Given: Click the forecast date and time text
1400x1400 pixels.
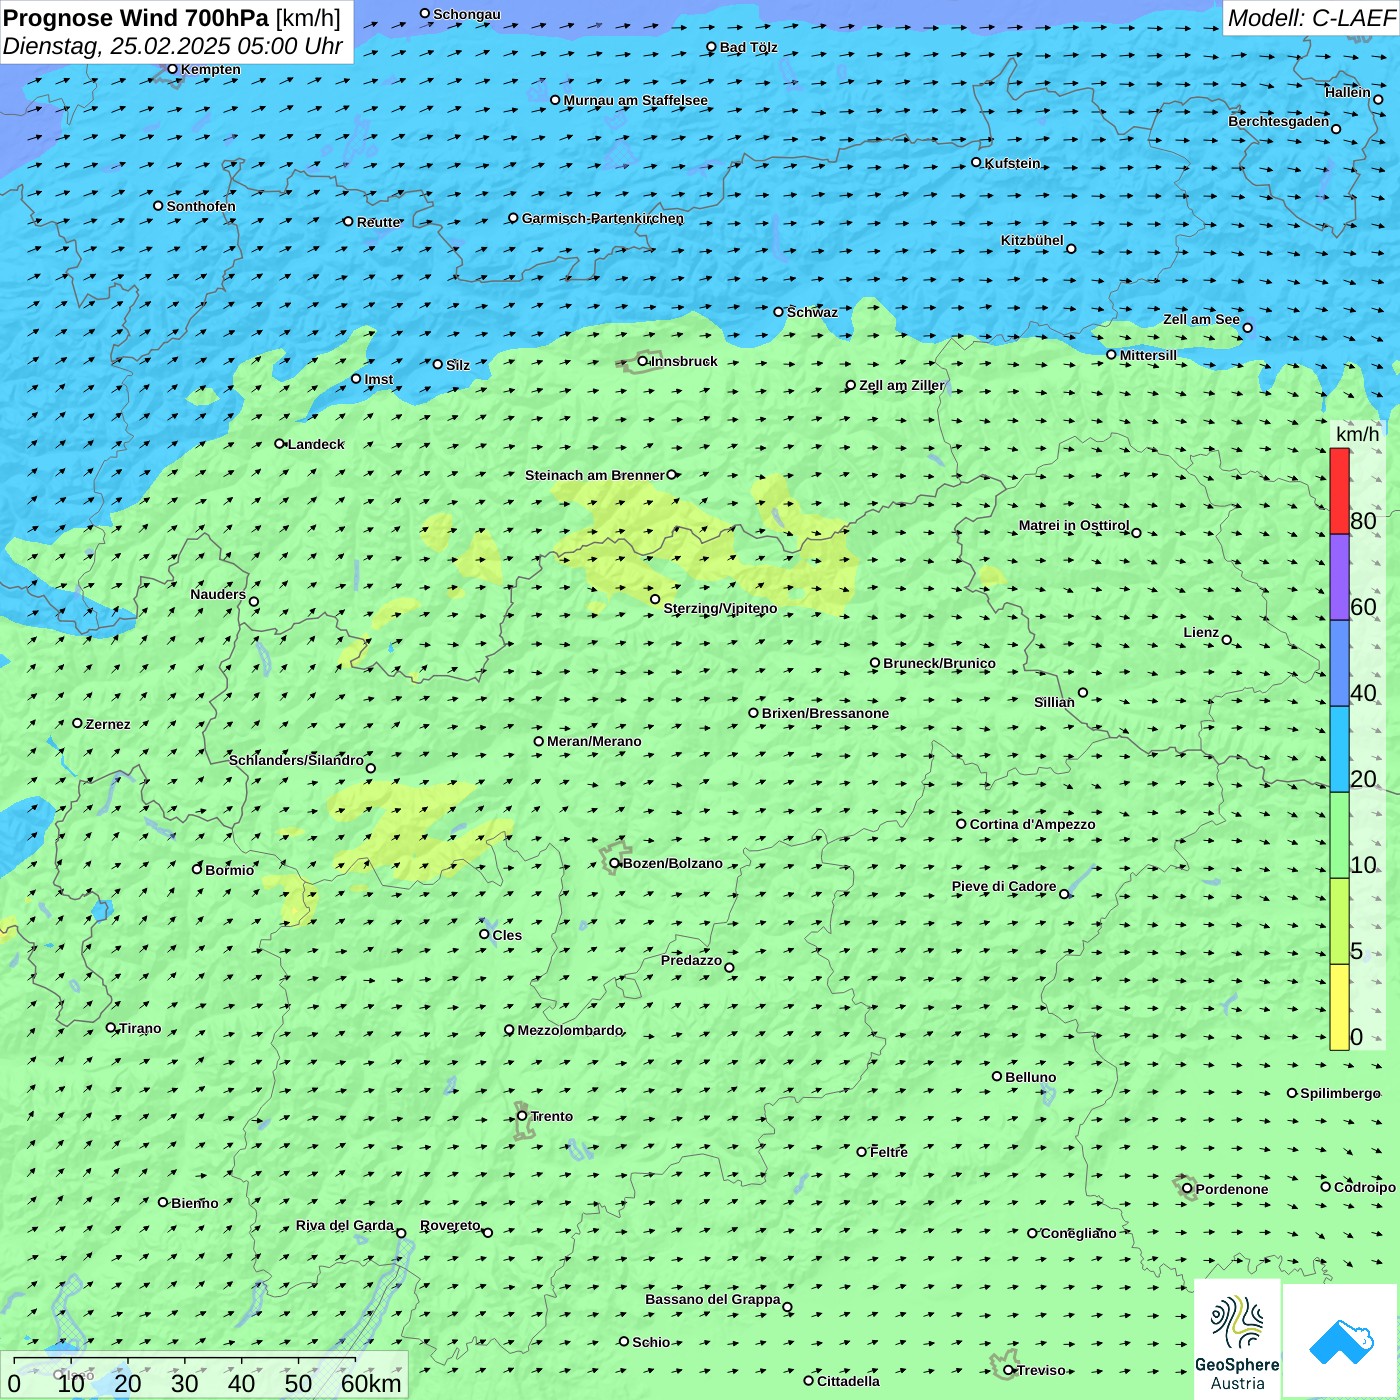Looking at the screenshot, I should [x=172, y=46].
